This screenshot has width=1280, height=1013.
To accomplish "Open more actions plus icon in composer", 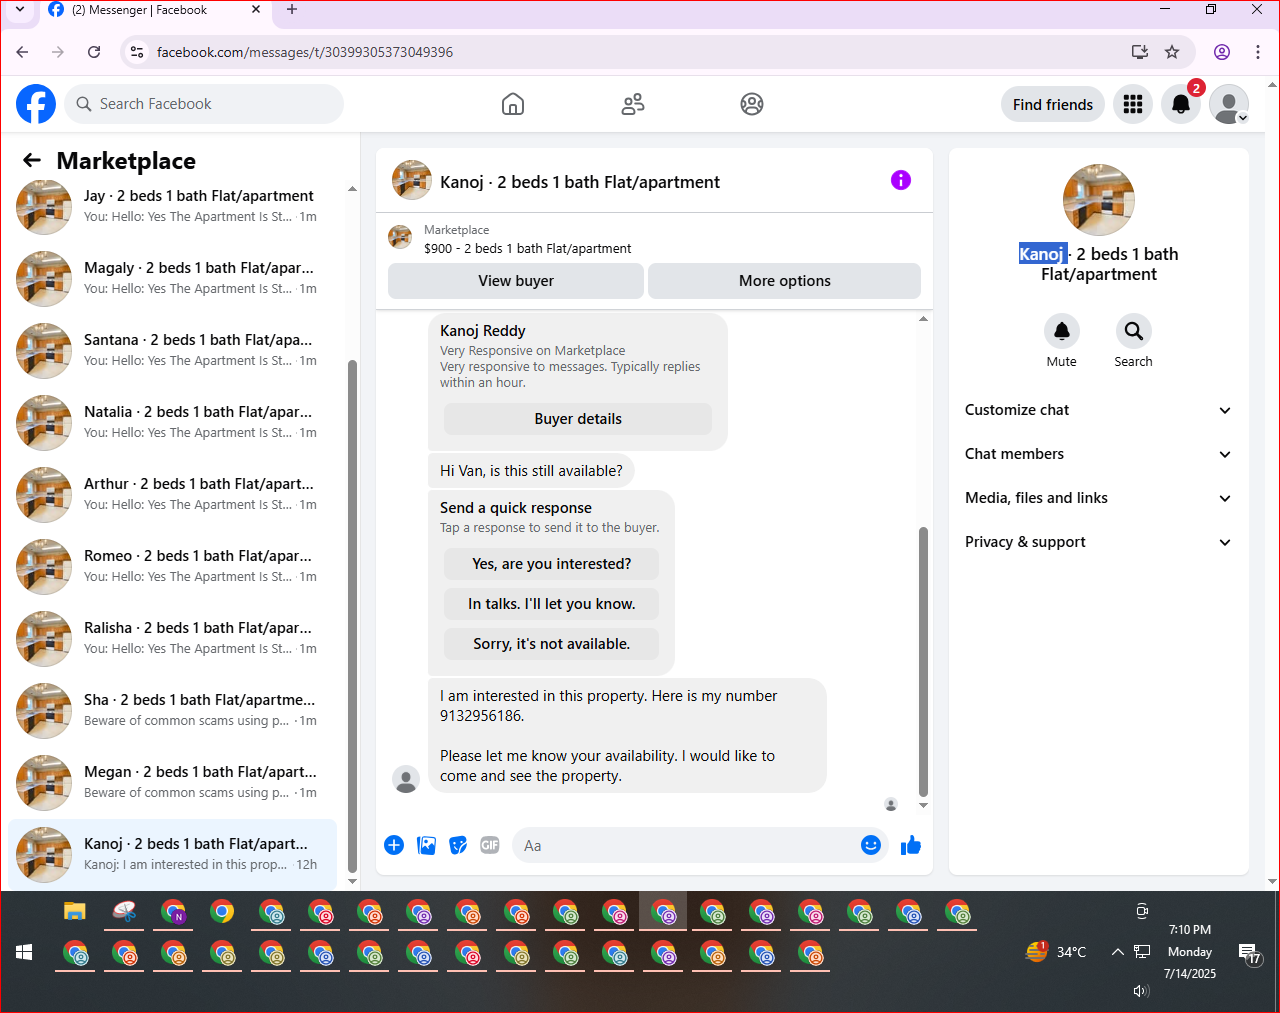I will pyautogui.click(x=394, y=845).
